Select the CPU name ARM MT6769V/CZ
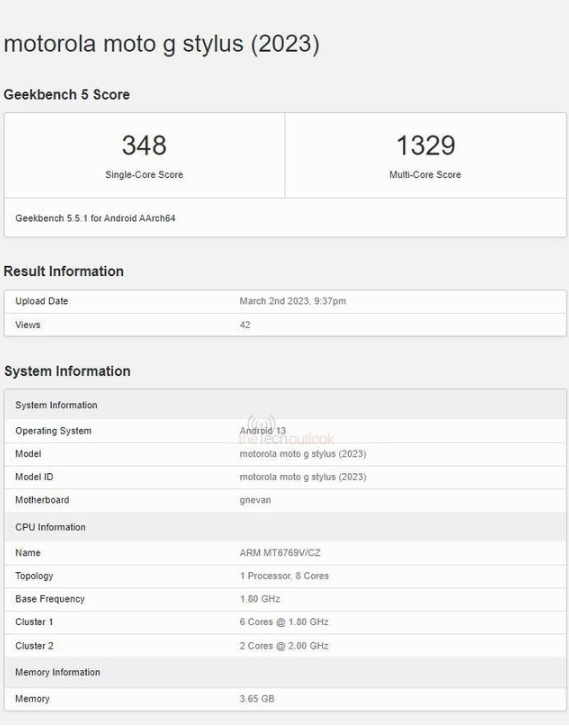Viewport: 569px width, 726px height. coord(280,553)
